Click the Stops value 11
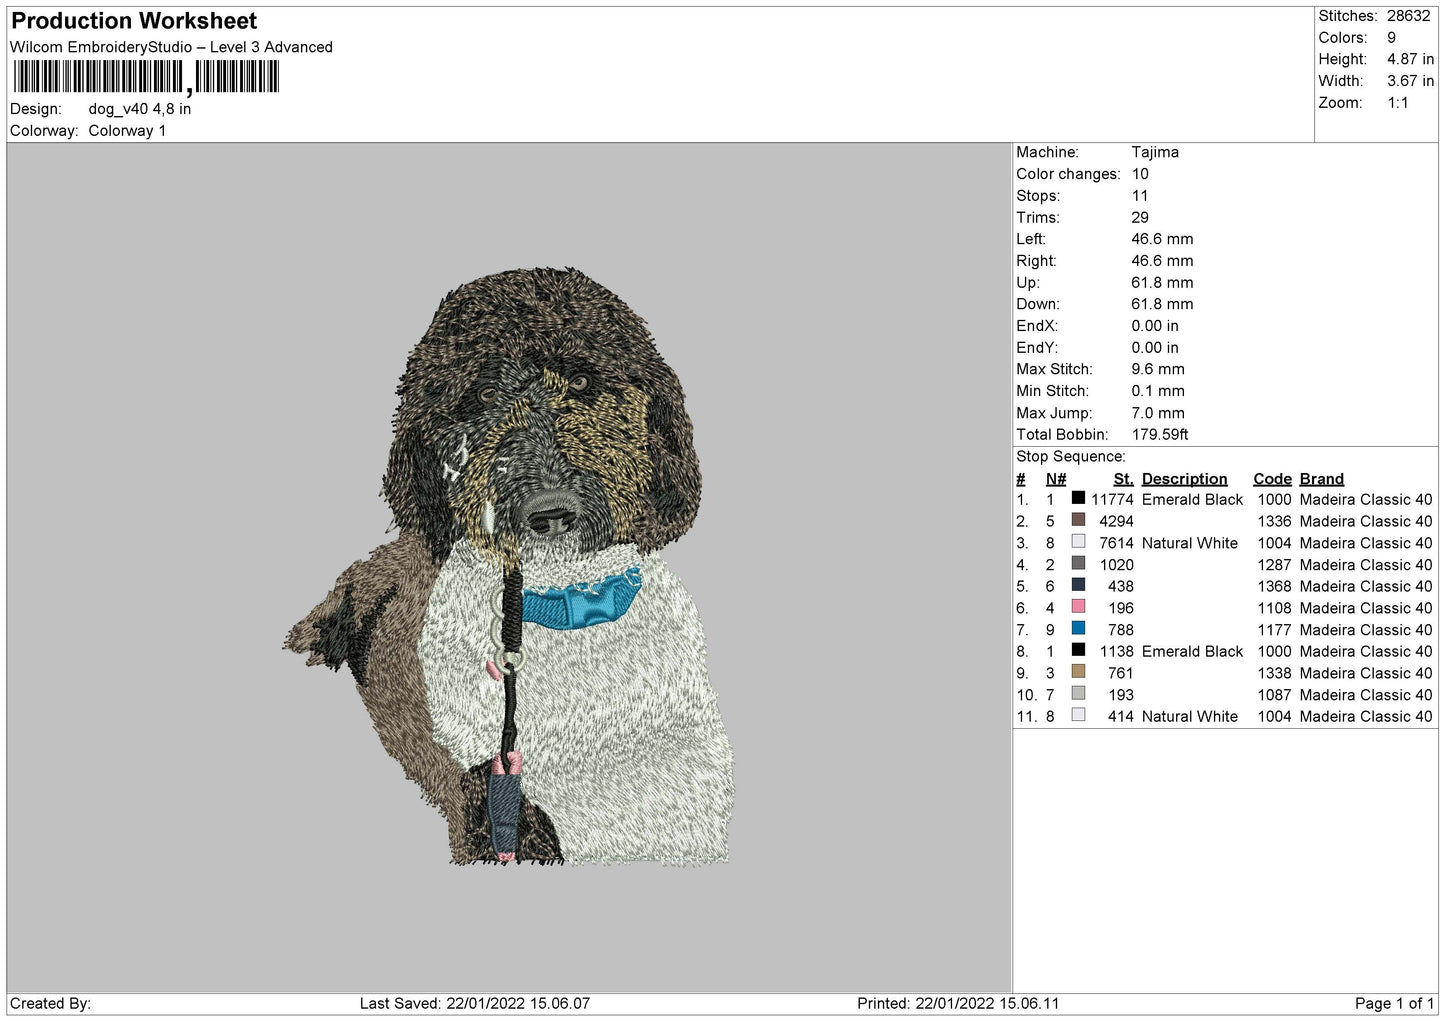Viewport: 1445px width, 1021px height. (1140, 196)
